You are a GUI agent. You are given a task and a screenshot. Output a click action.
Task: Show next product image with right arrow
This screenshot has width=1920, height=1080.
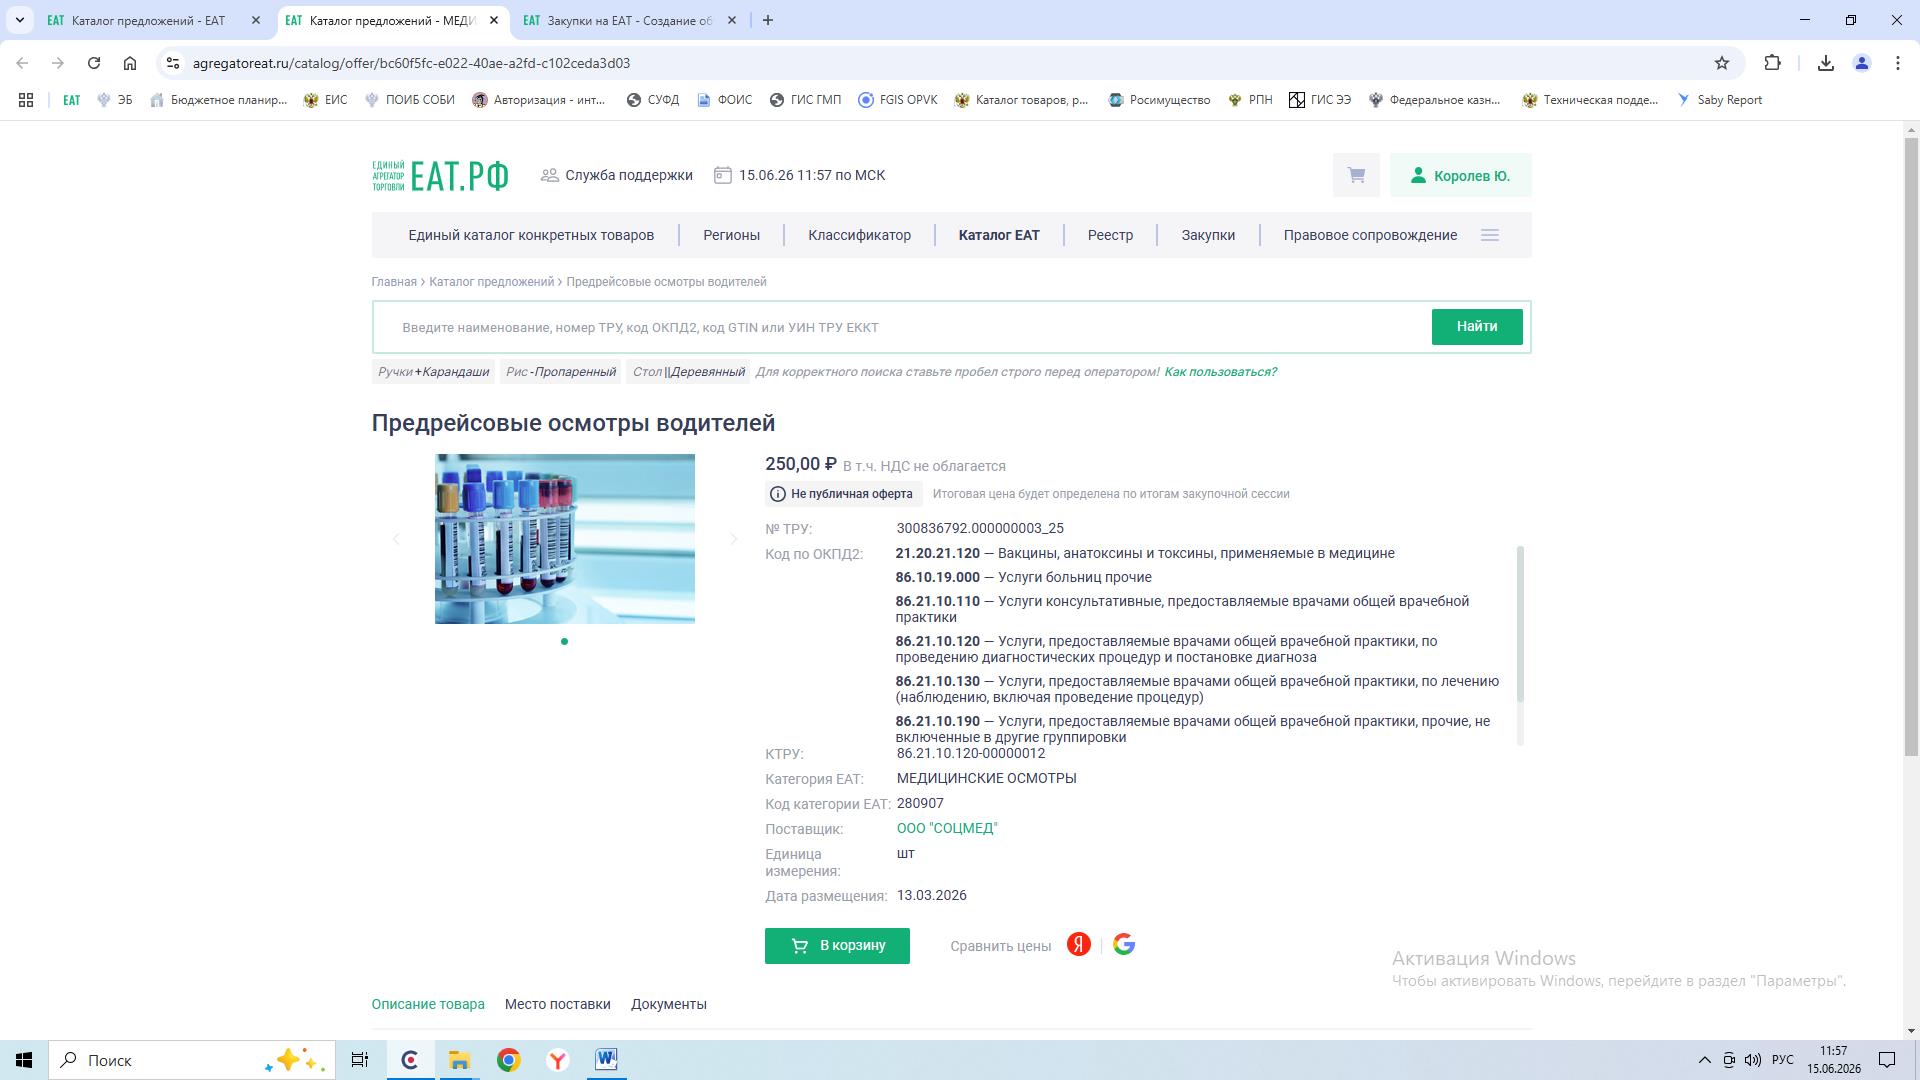click(x=733, y=539)
